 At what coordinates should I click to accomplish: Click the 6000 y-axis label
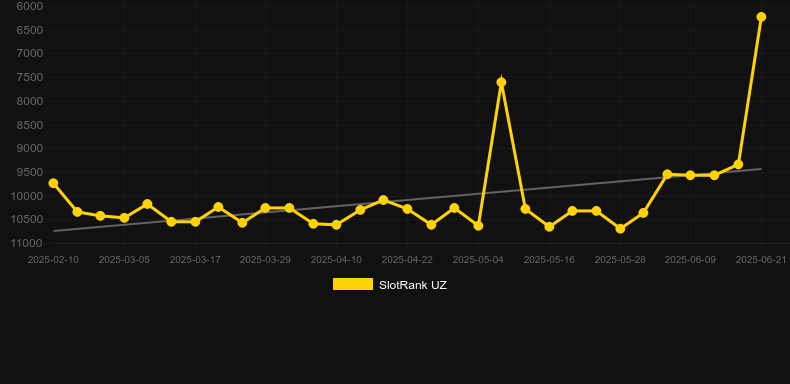(x=29, y=6)
